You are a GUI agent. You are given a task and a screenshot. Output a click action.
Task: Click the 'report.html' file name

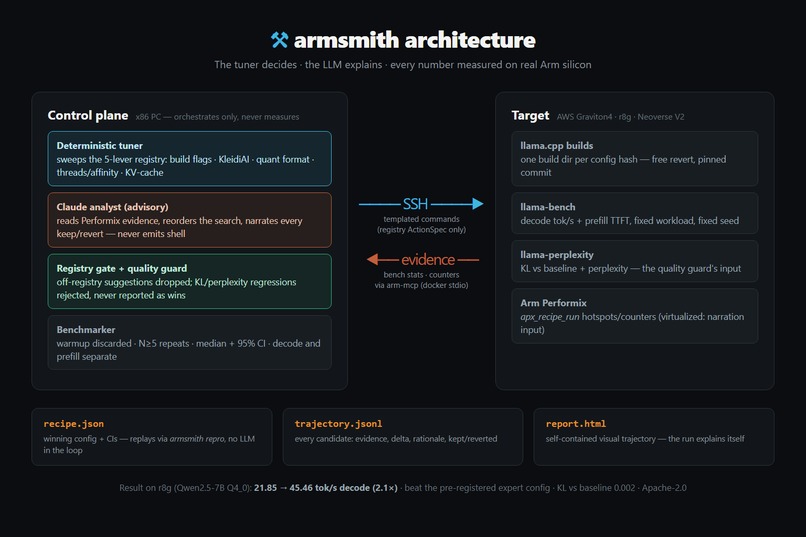click(576, 423)
